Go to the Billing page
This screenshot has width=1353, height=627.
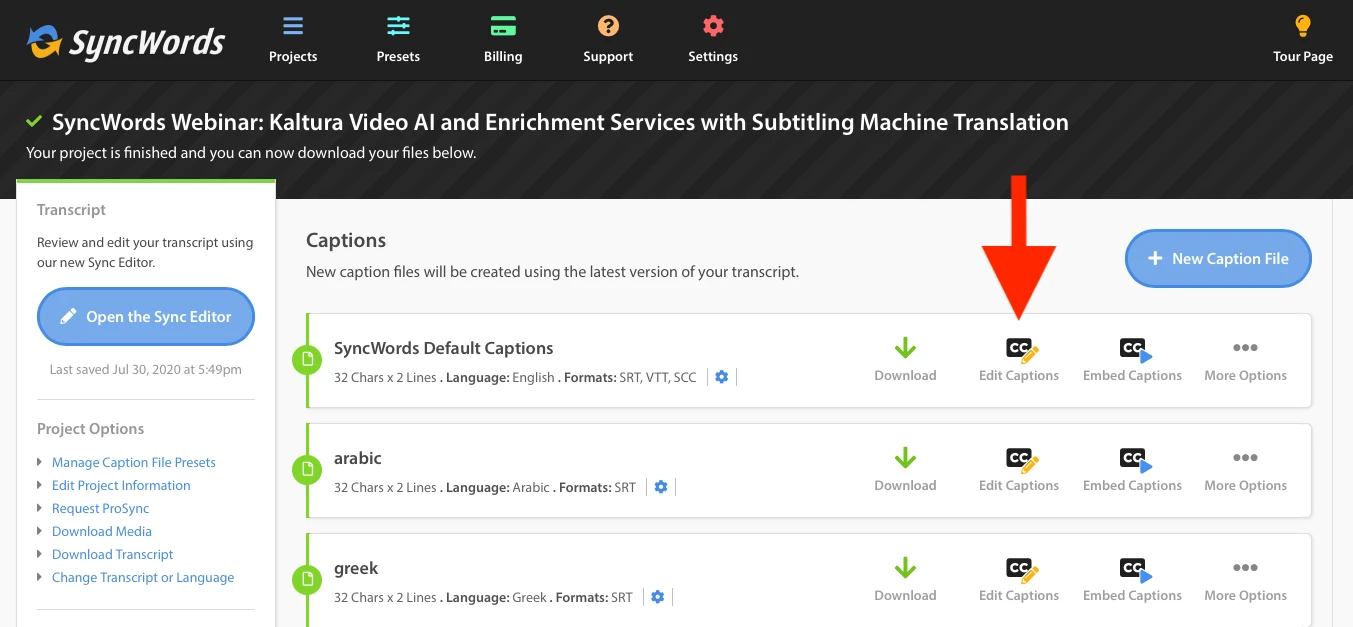(503, 40)
